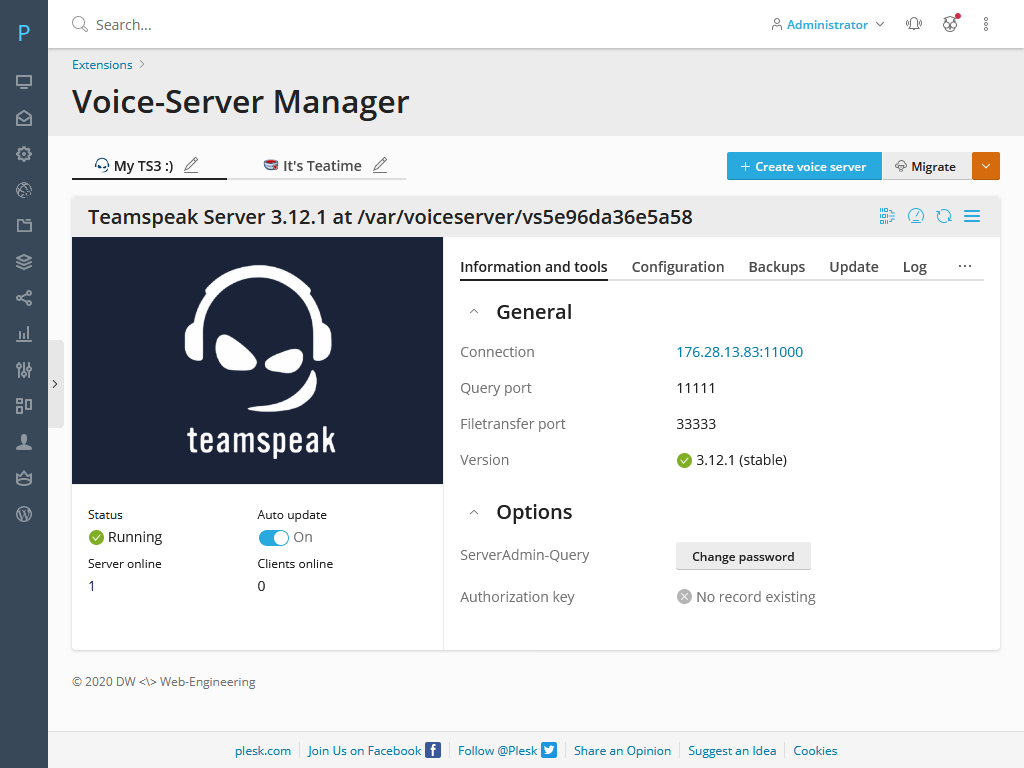Click the Mail icon in the sidebar
This screenshot has height=768, width=1024.
pos(23,117)
